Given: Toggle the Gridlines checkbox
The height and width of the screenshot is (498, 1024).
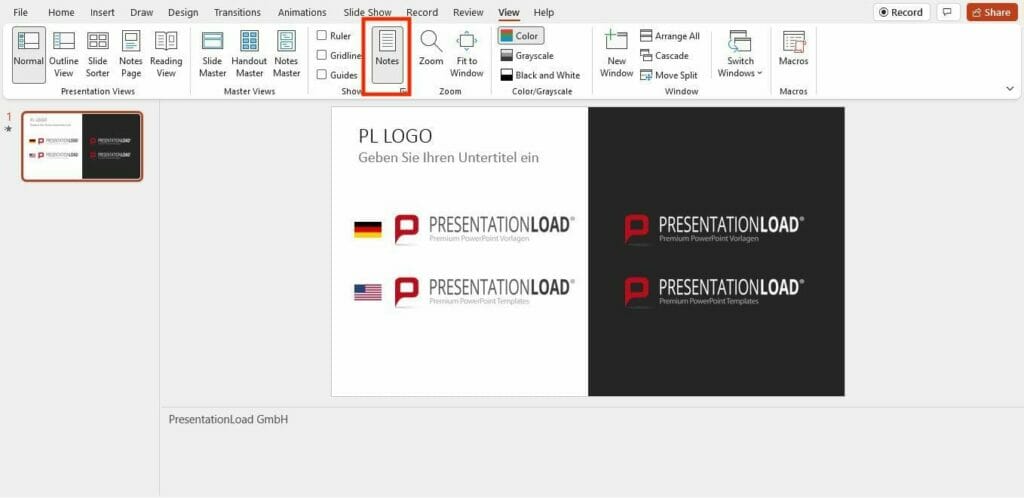Looking at the screenshot, I should coord(322,55).
